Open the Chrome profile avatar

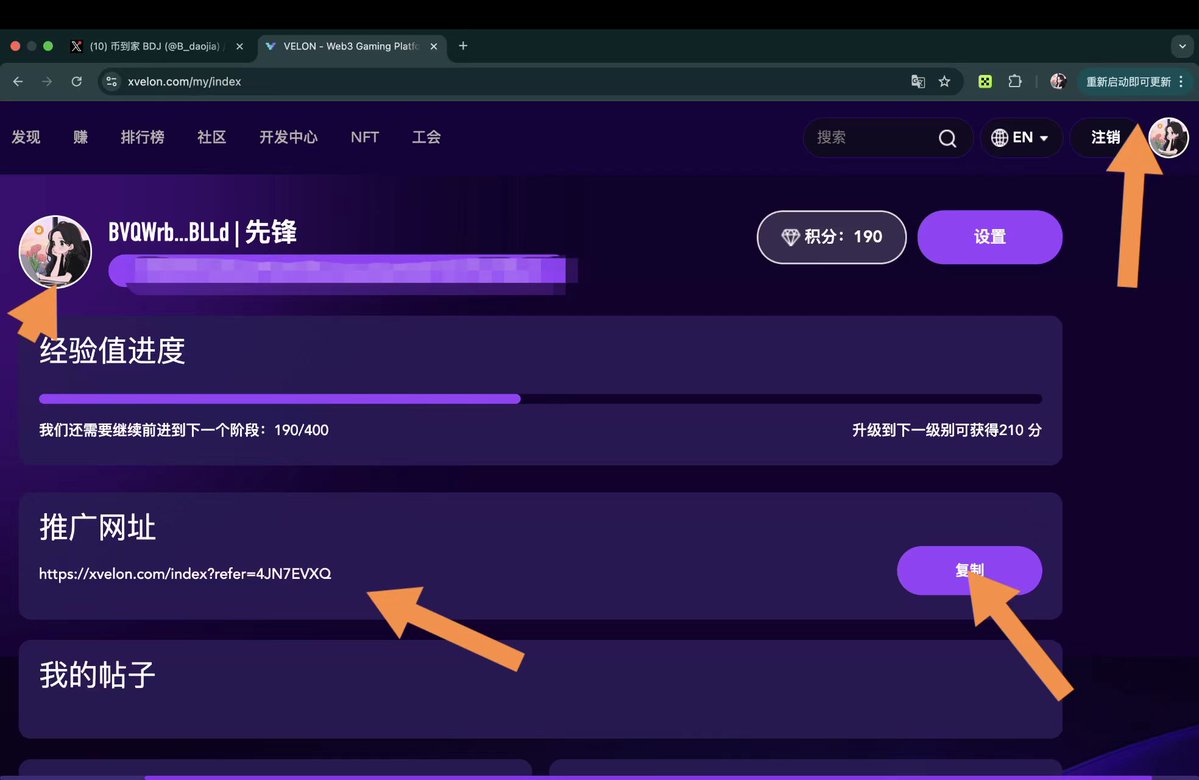point(1058,81)
